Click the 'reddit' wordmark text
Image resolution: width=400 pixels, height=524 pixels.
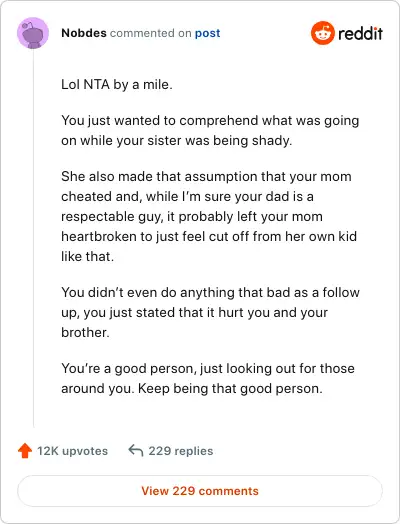tap(361, 33)
